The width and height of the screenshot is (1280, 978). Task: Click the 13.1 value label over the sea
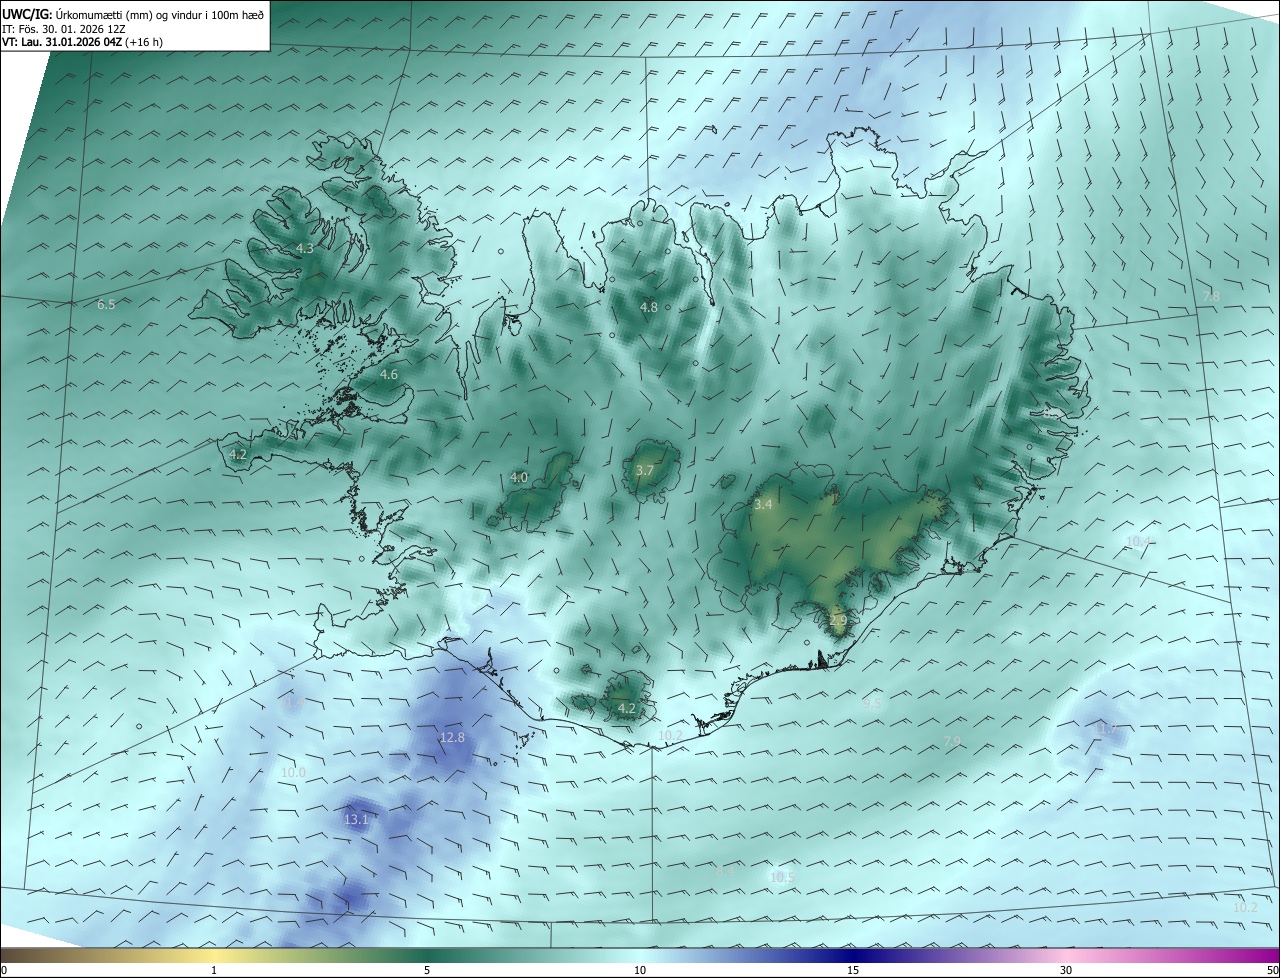[356, 820]
